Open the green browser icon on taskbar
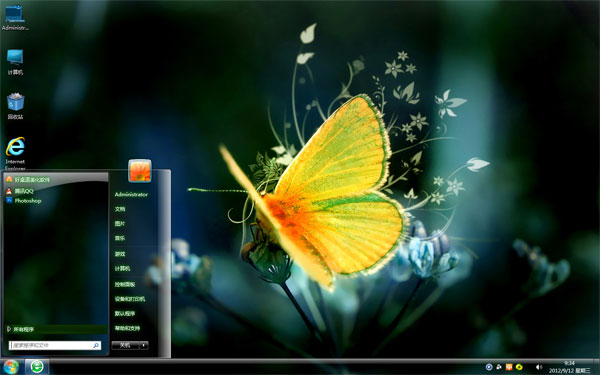 37,367
